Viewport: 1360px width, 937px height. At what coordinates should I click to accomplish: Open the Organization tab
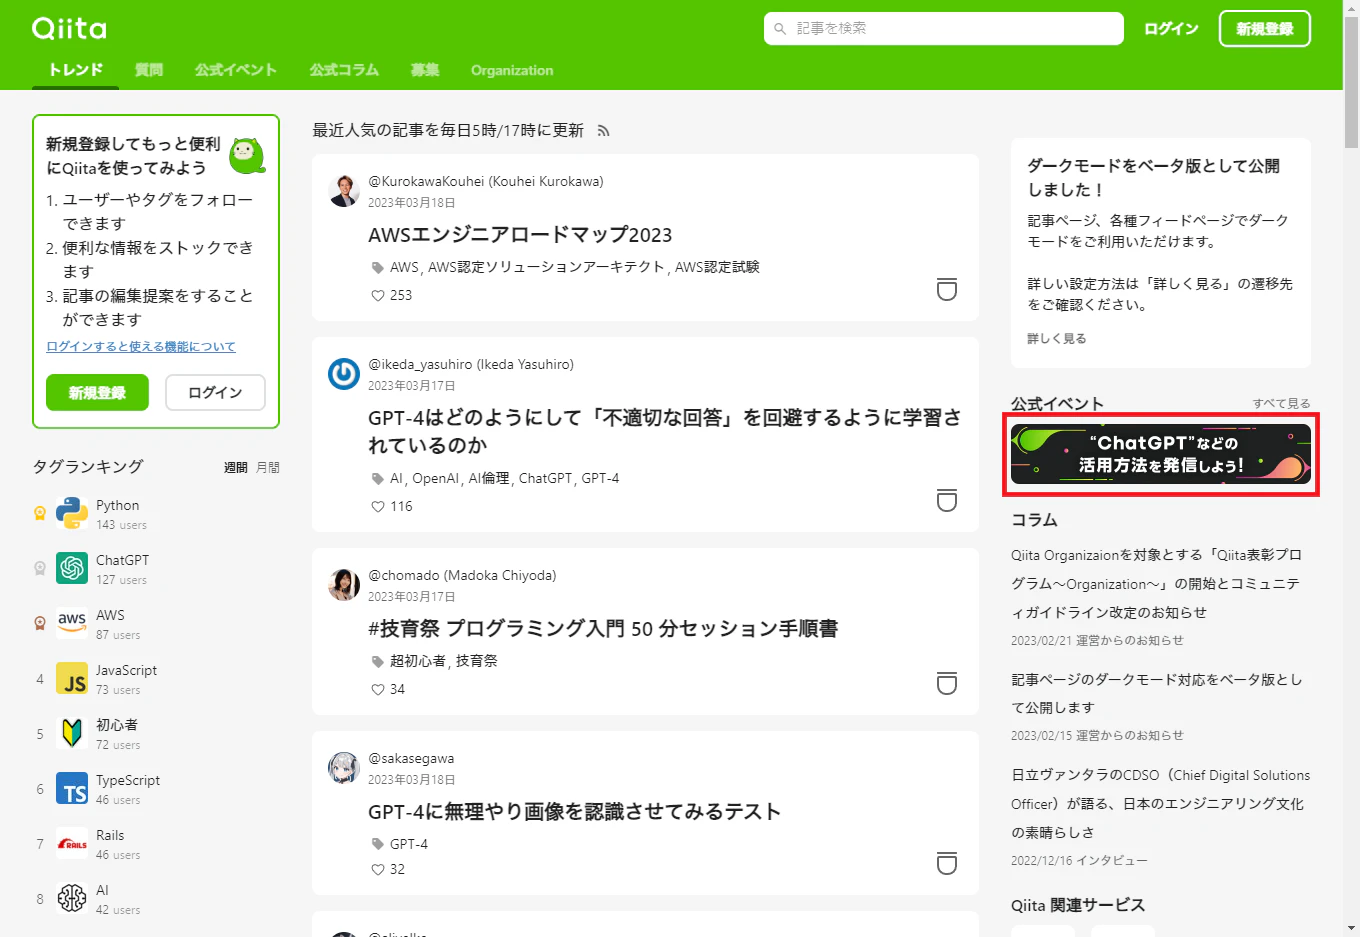512,70
